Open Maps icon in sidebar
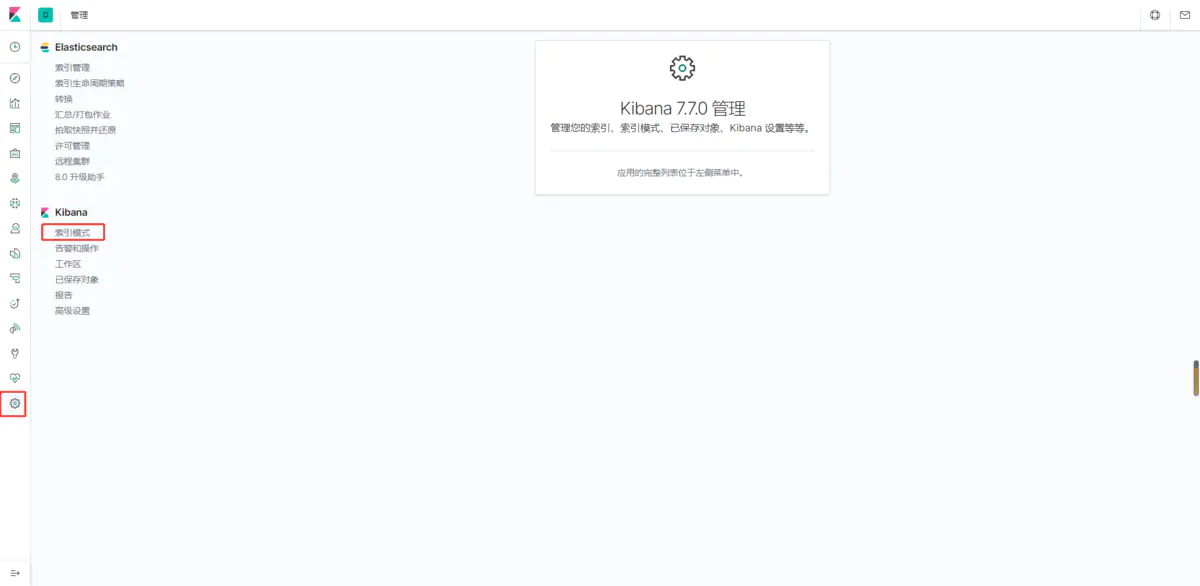This screenshot has width=1200, height=586. click(15, 178)
